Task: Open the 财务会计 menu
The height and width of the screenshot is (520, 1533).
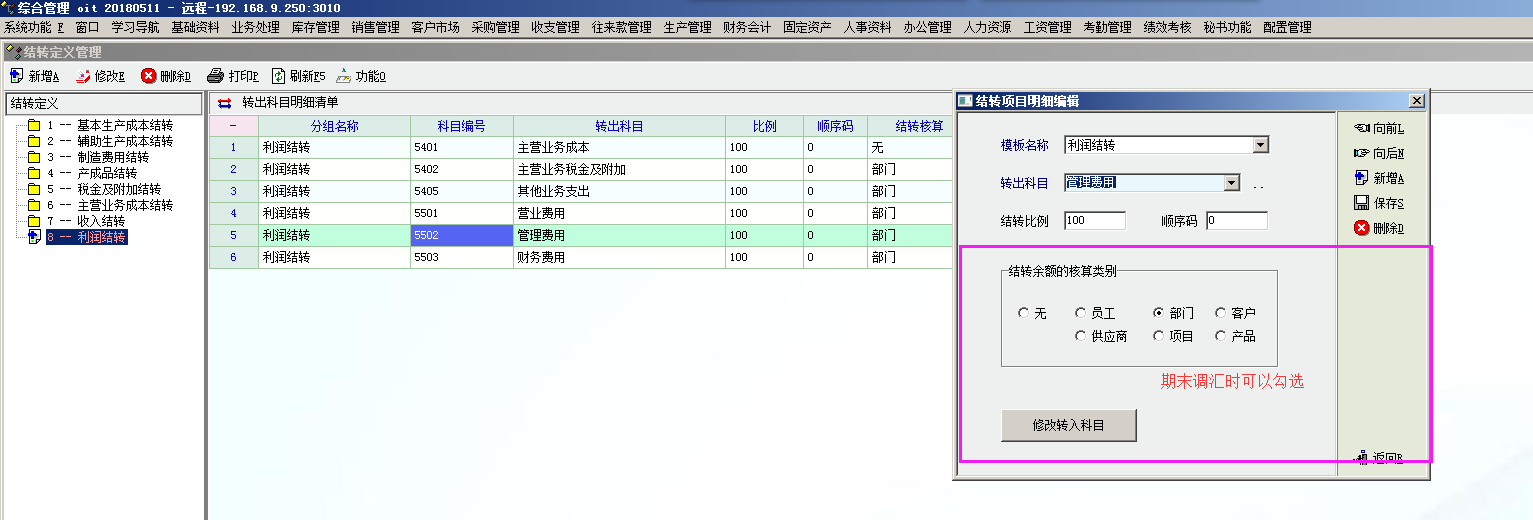Action: tap(747, 28)
